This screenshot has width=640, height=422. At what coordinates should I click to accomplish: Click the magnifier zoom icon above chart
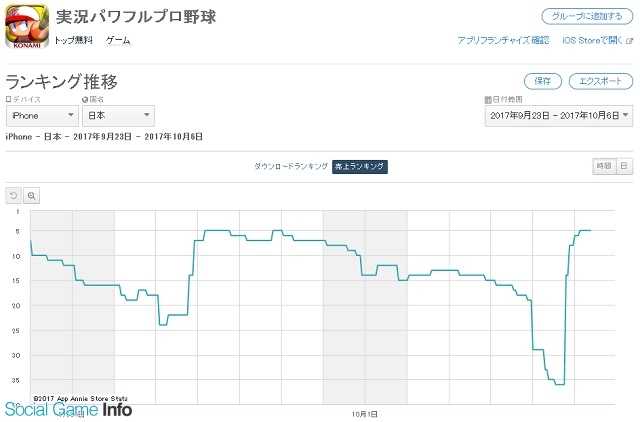coord(31,196)
